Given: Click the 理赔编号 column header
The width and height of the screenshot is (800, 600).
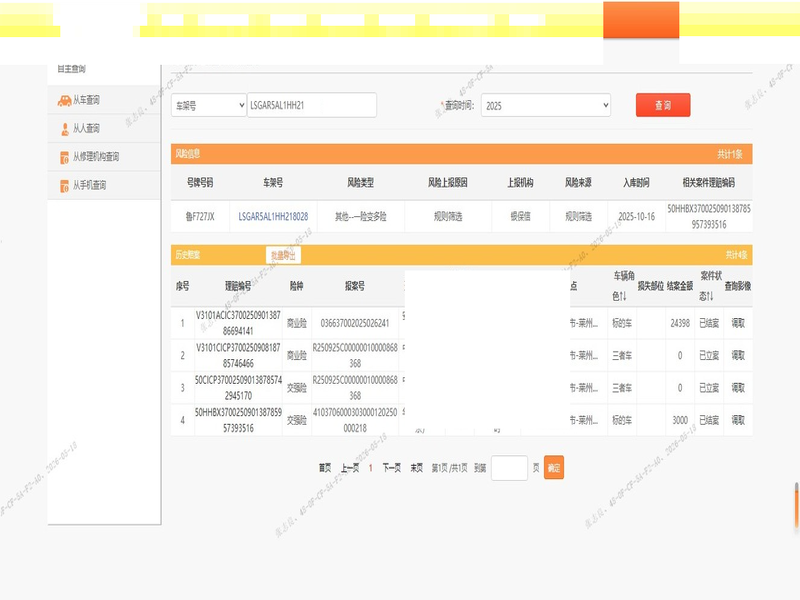Looking at the screenshot, I should coord(238,286).
